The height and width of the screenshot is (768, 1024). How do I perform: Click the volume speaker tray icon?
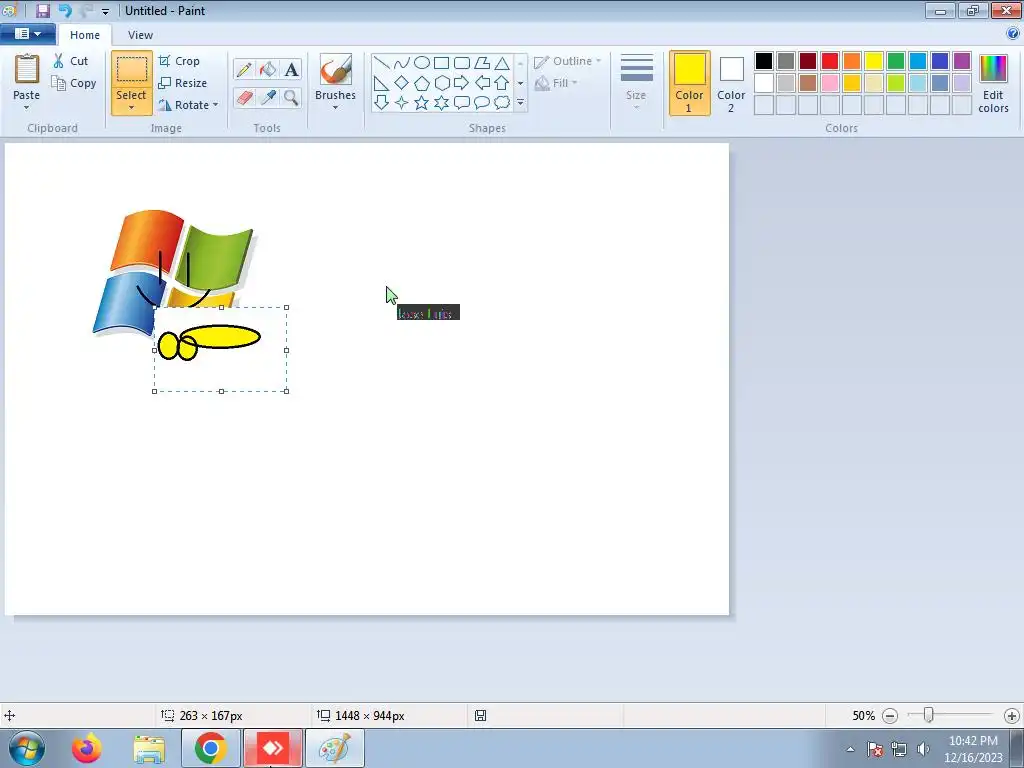[923, 749]
